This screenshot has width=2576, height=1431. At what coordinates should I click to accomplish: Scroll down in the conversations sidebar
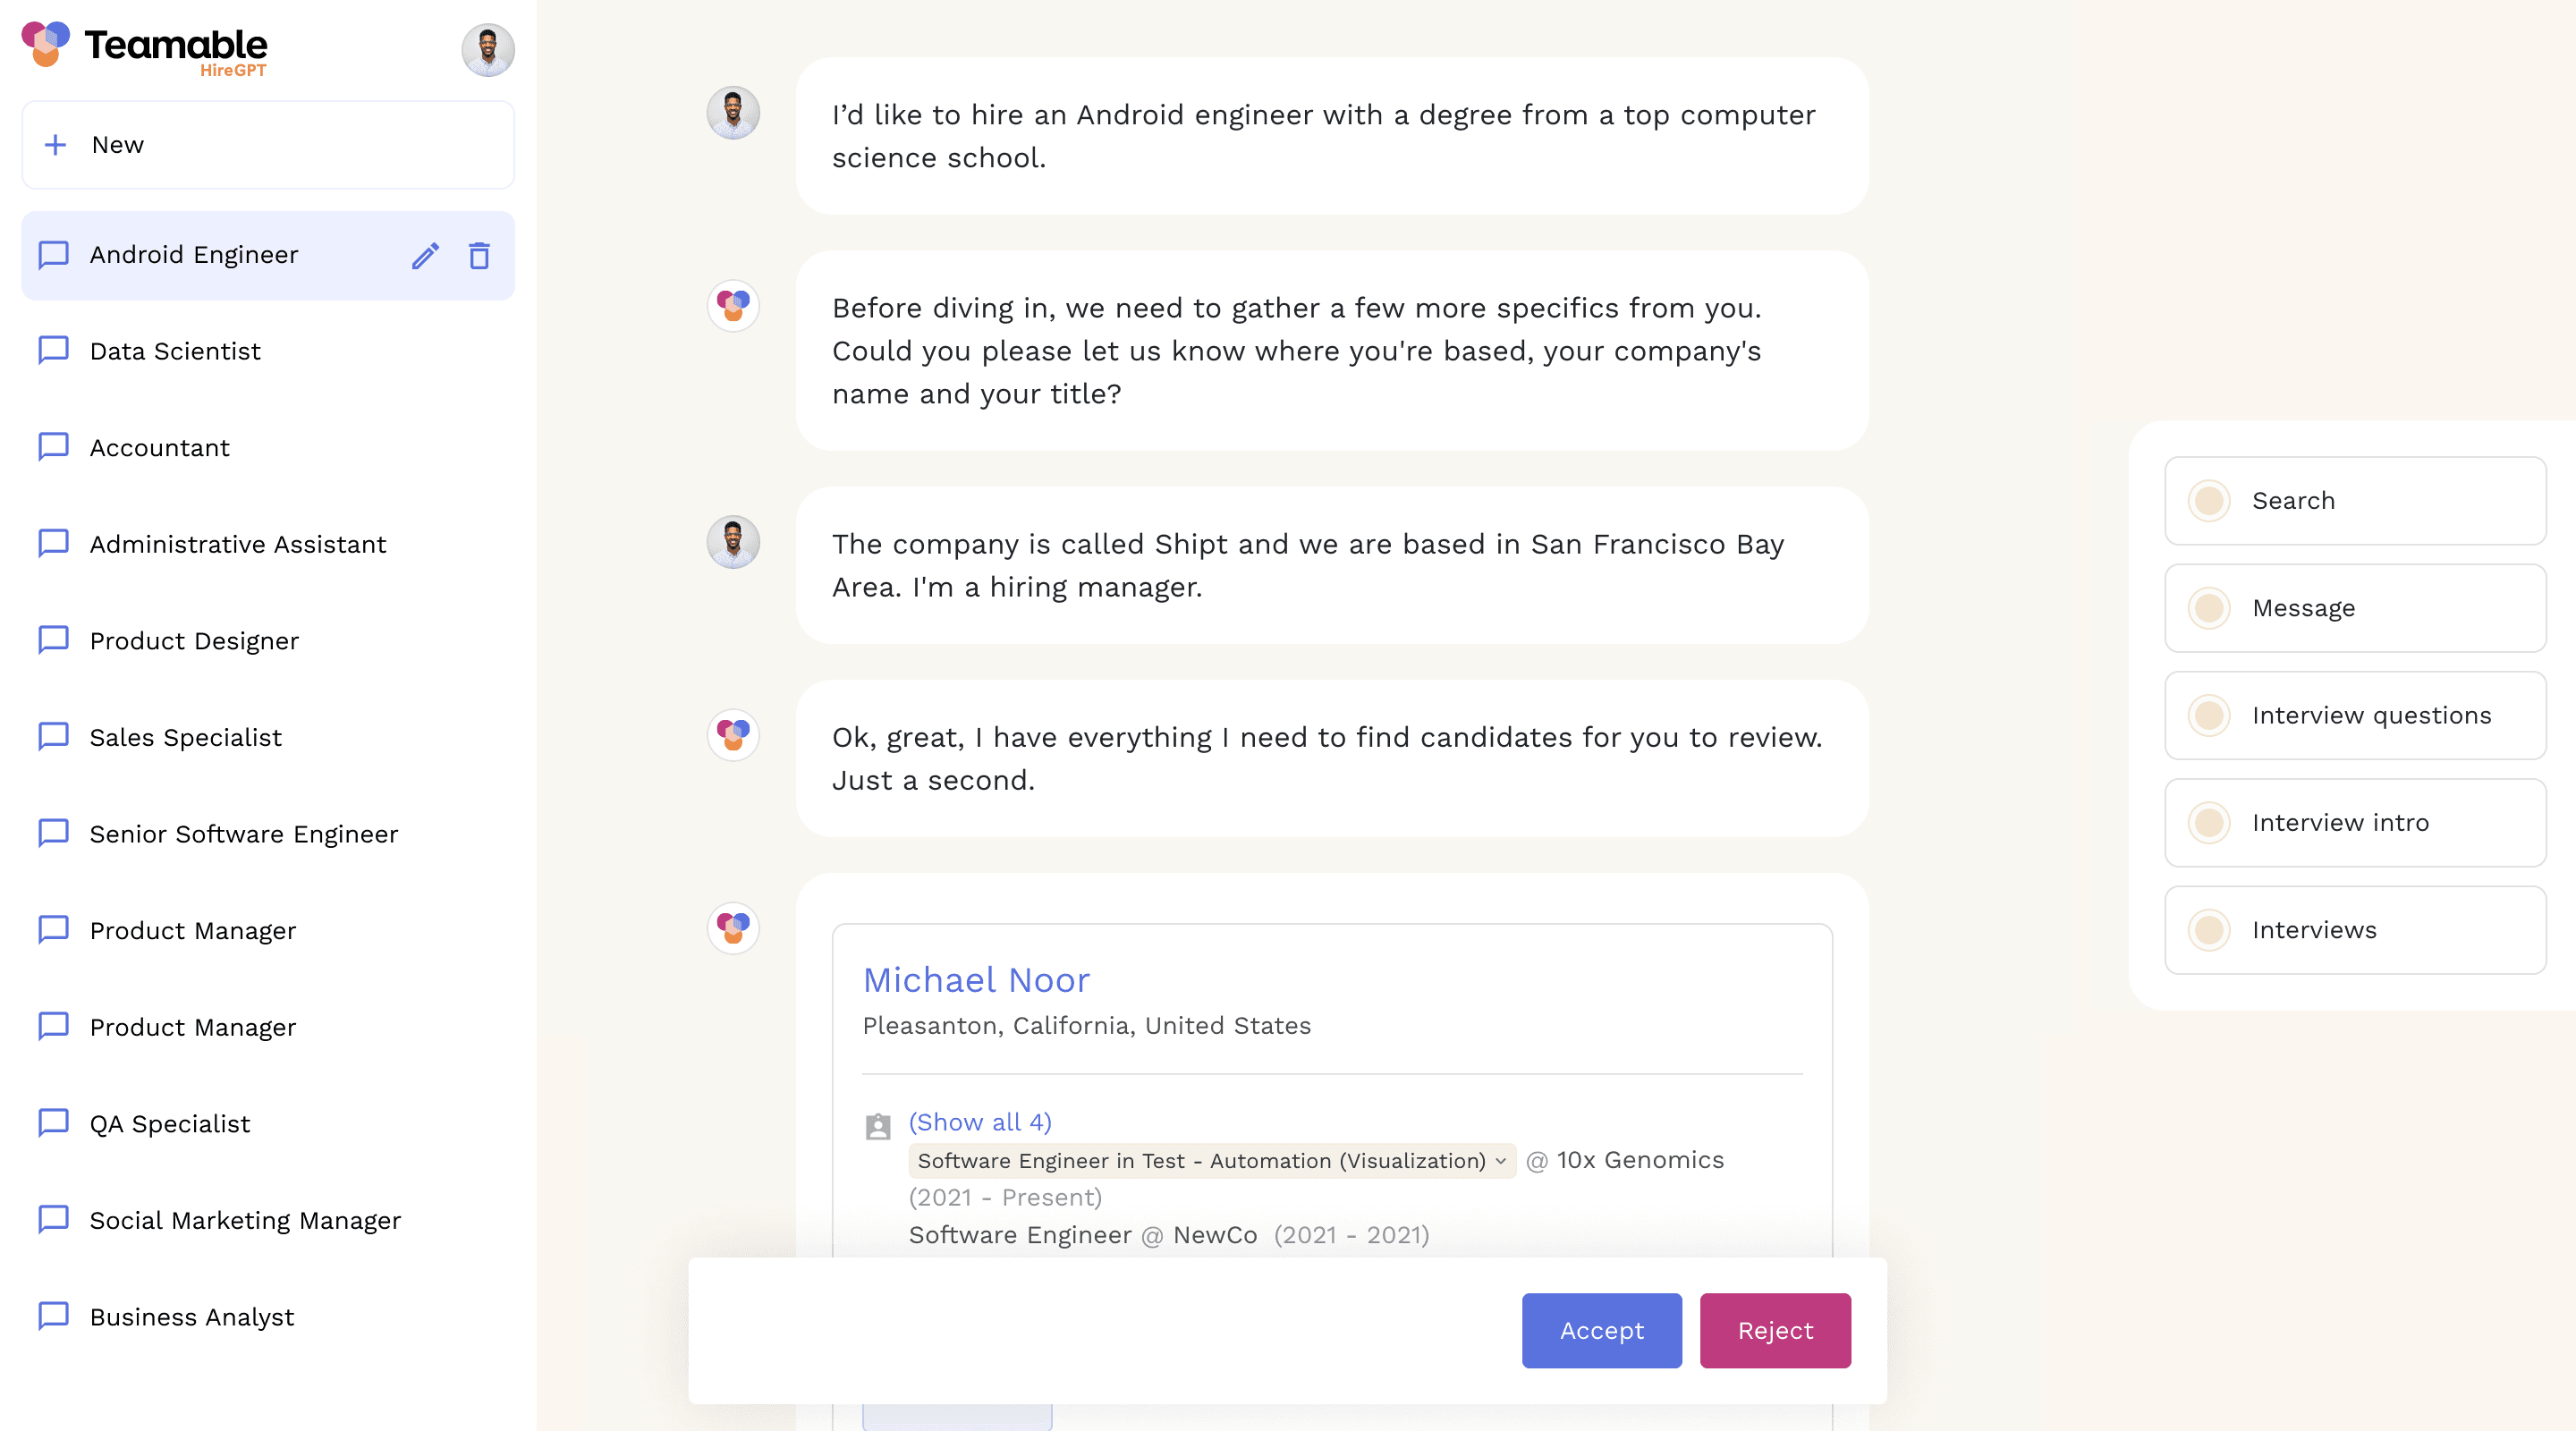pos(266,1373)
